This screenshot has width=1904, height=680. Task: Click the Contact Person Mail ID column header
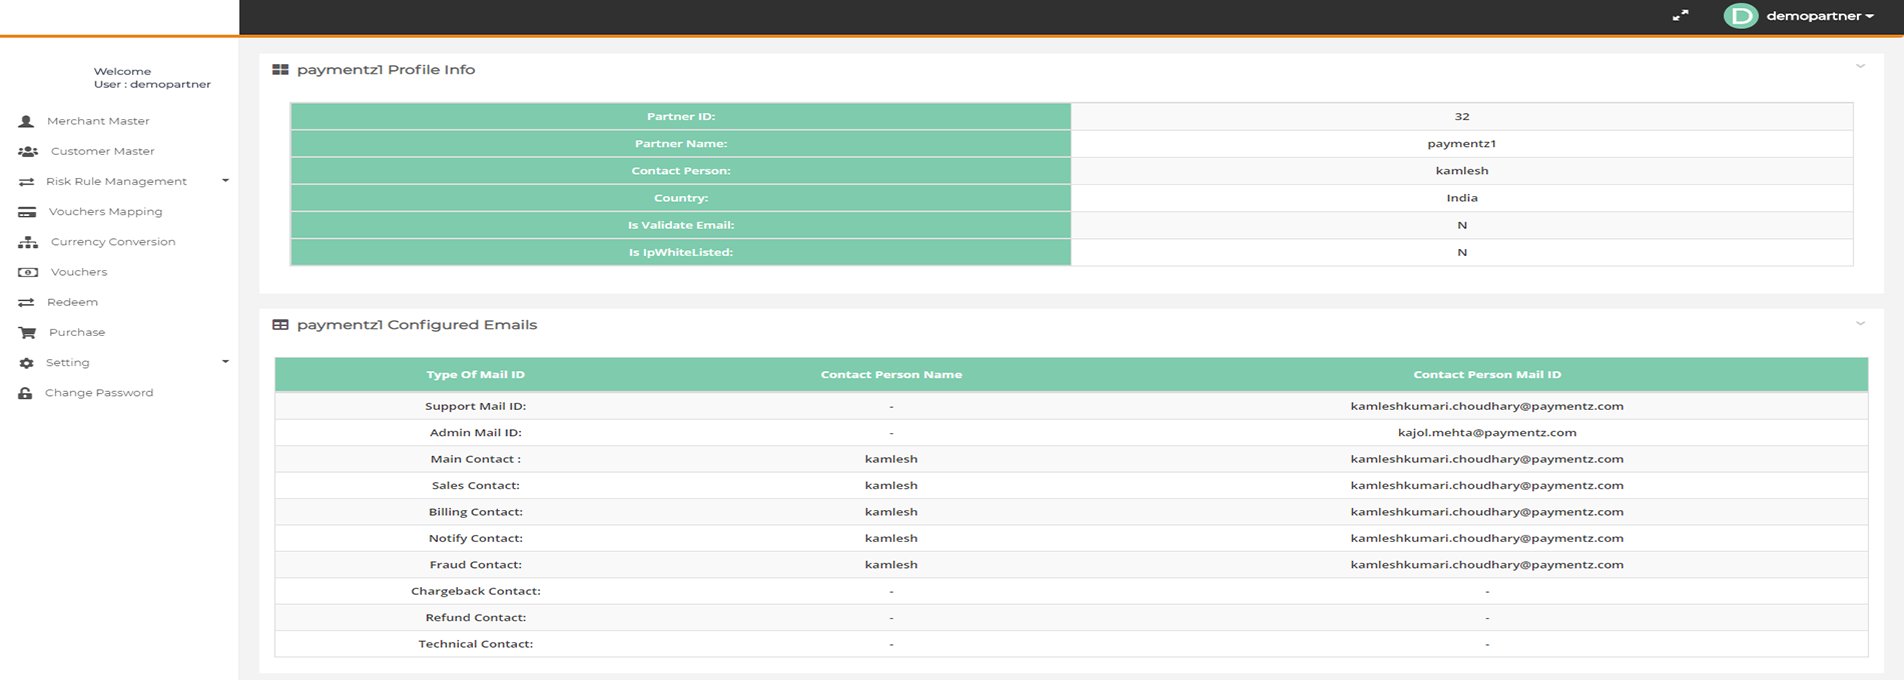pos(1486,375)
